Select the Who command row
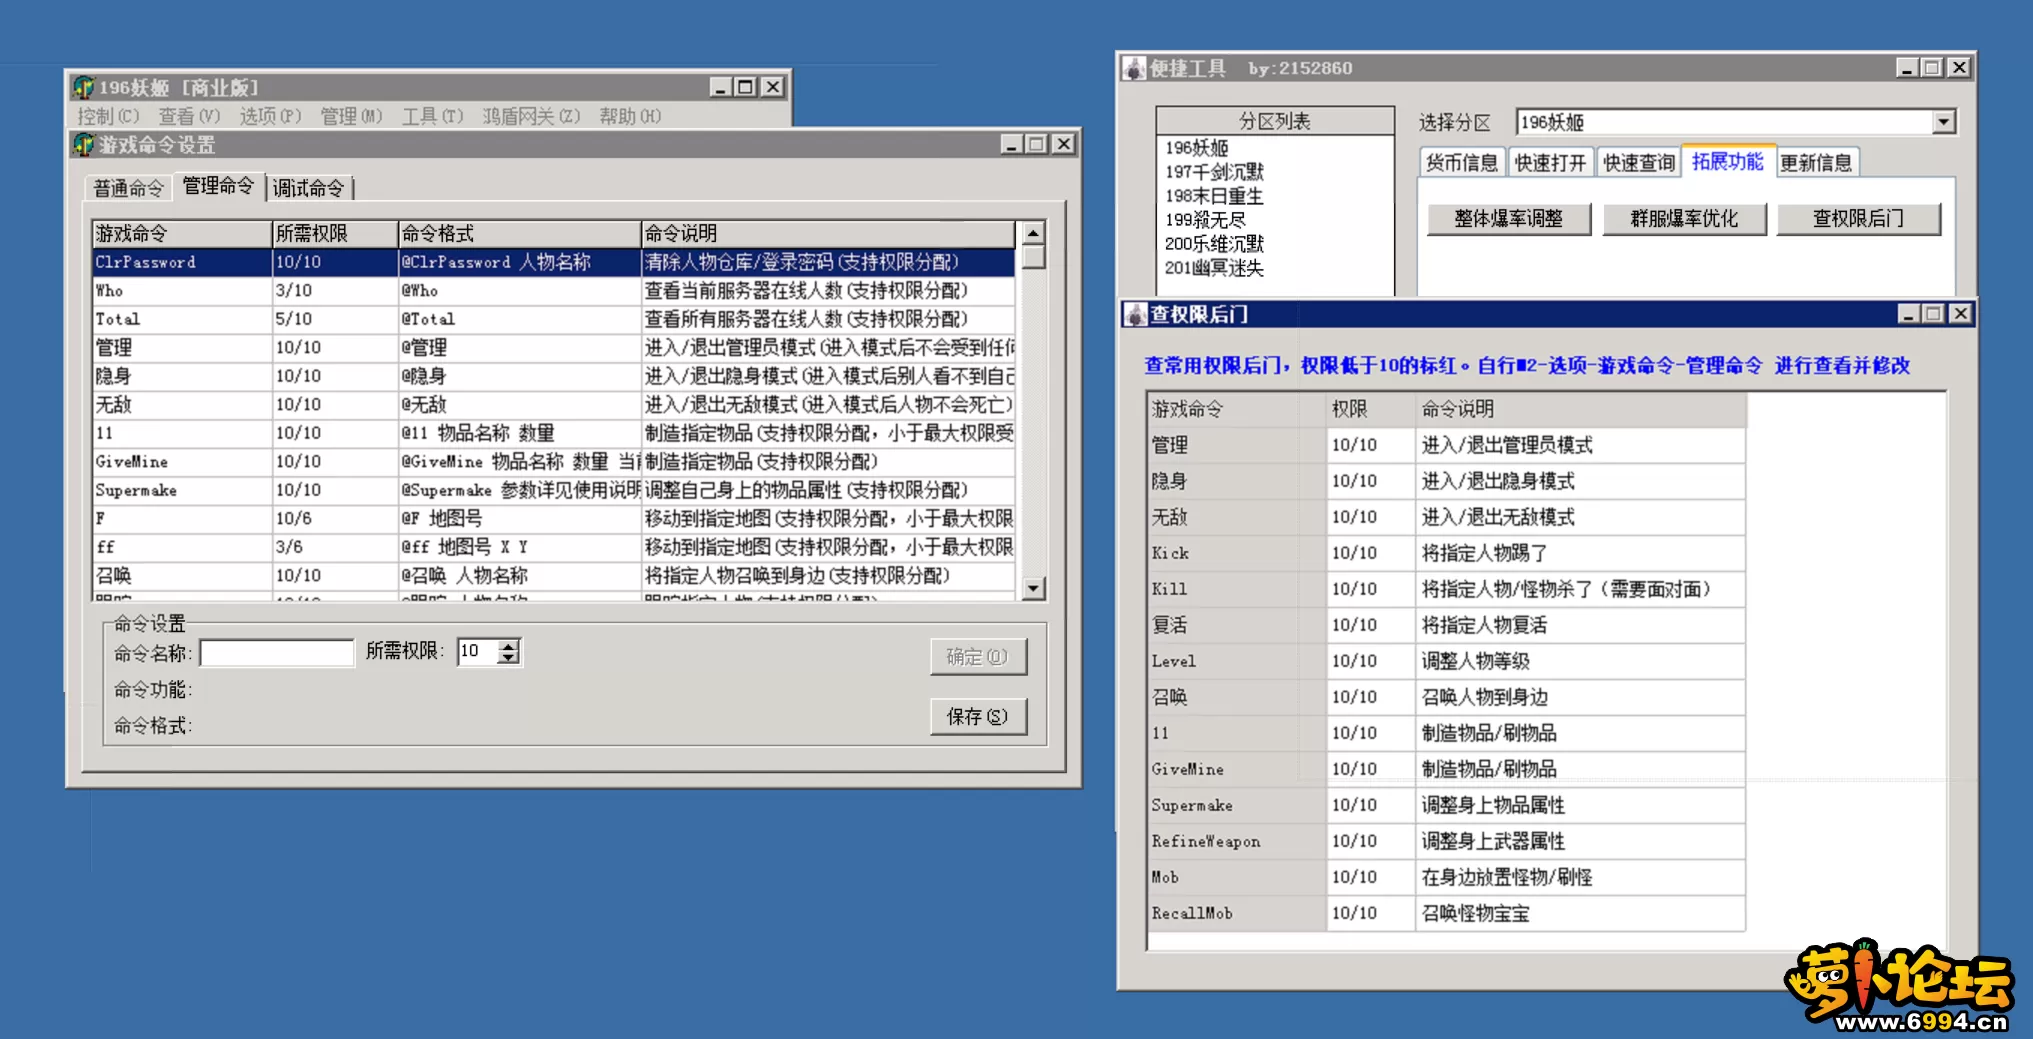Viewport: 2033px width, 1039px height. click(x=553, y=291)
